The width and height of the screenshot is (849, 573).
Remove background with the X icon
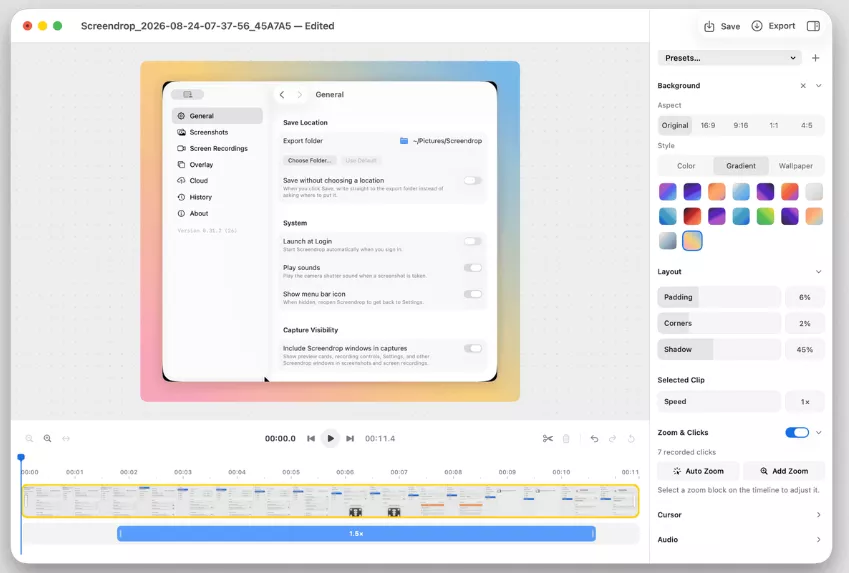[x=803, y=86]
